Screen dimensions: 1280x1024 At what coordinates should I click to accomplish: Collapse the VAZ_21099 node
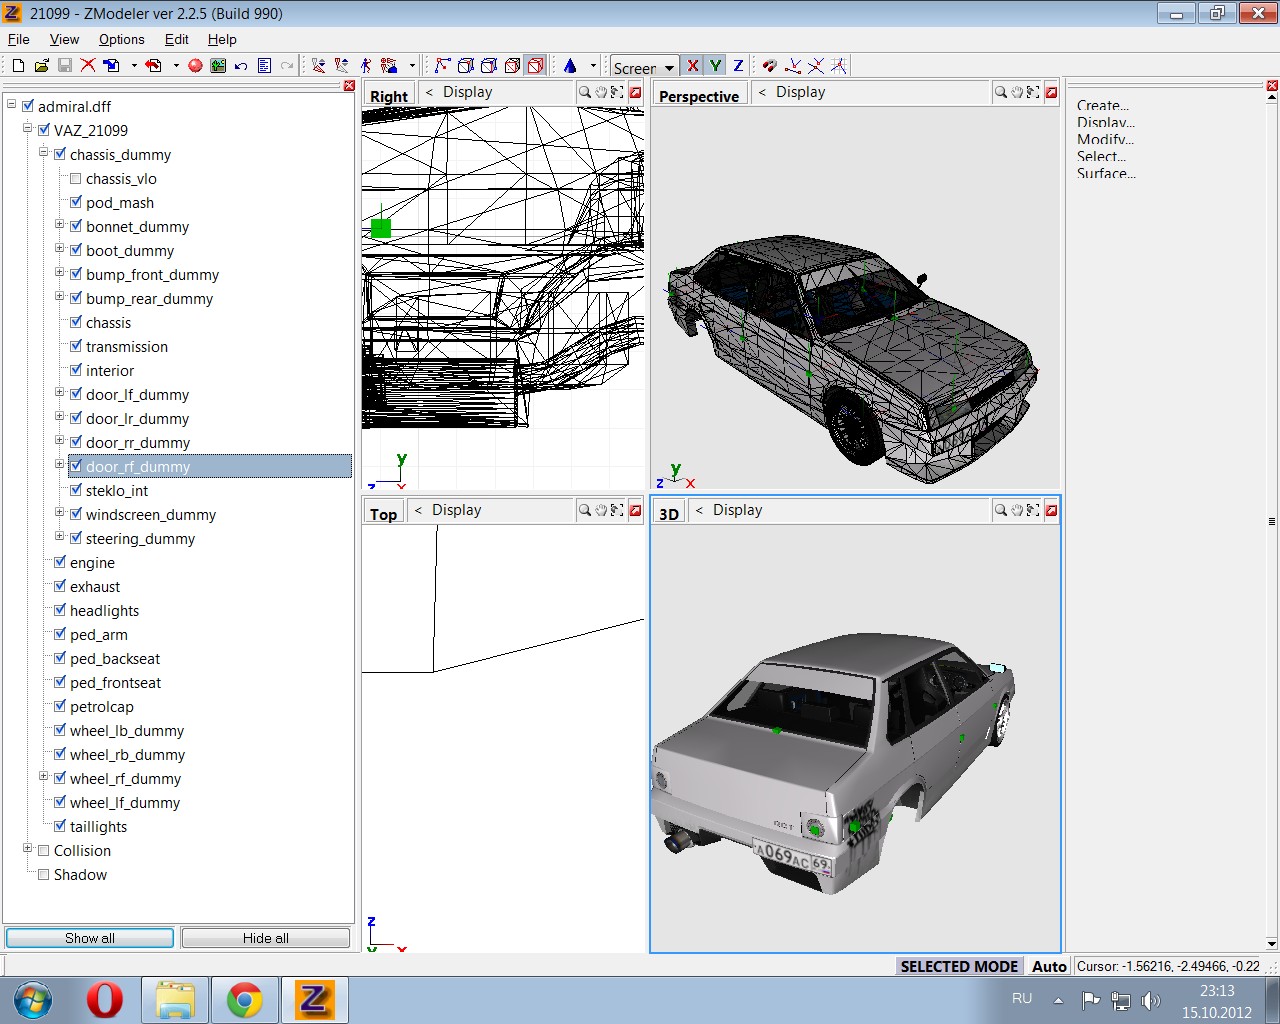(x=27, y=129)
